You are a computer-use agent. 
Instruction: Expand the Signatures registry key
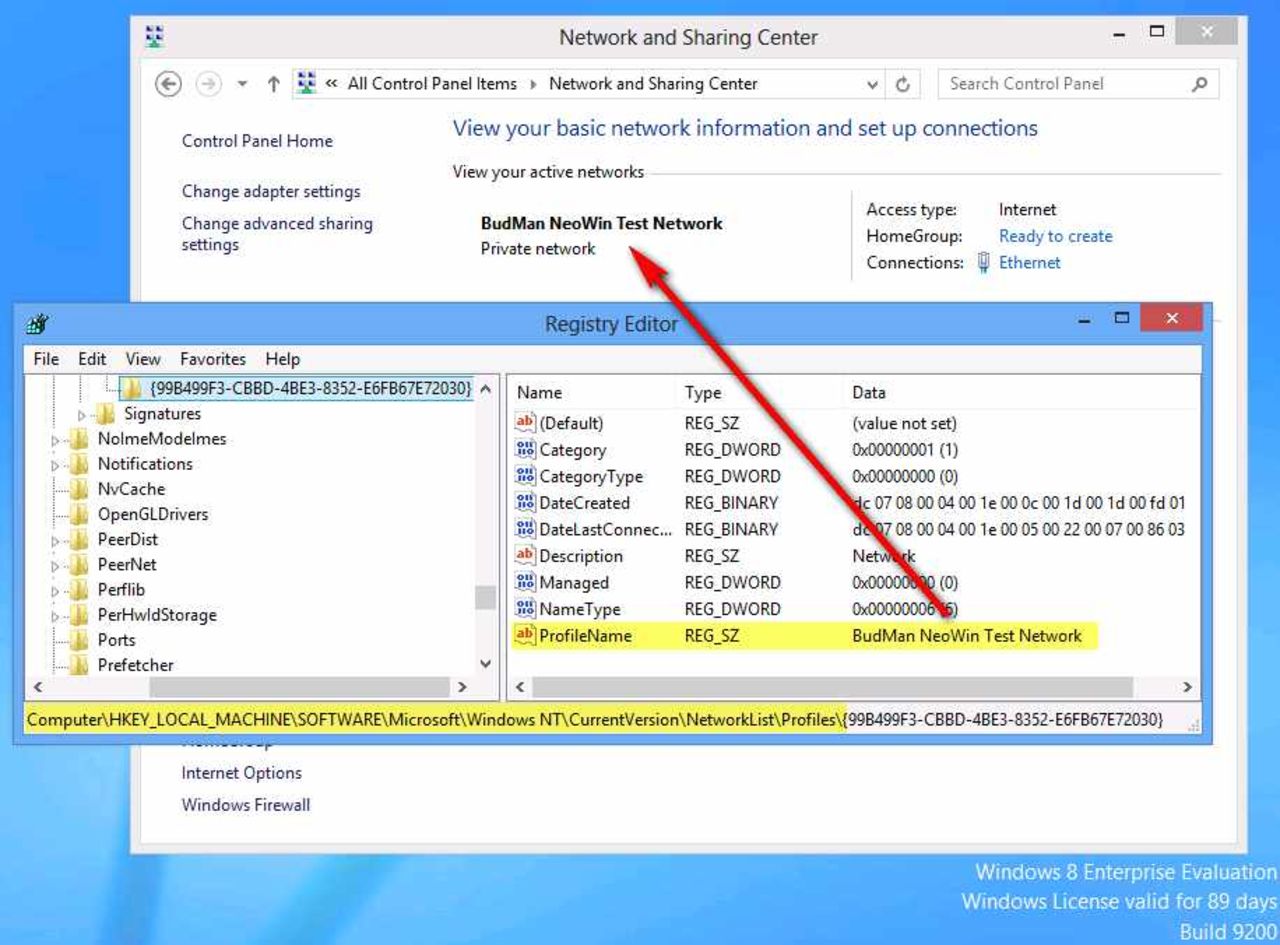pos(82,414)
